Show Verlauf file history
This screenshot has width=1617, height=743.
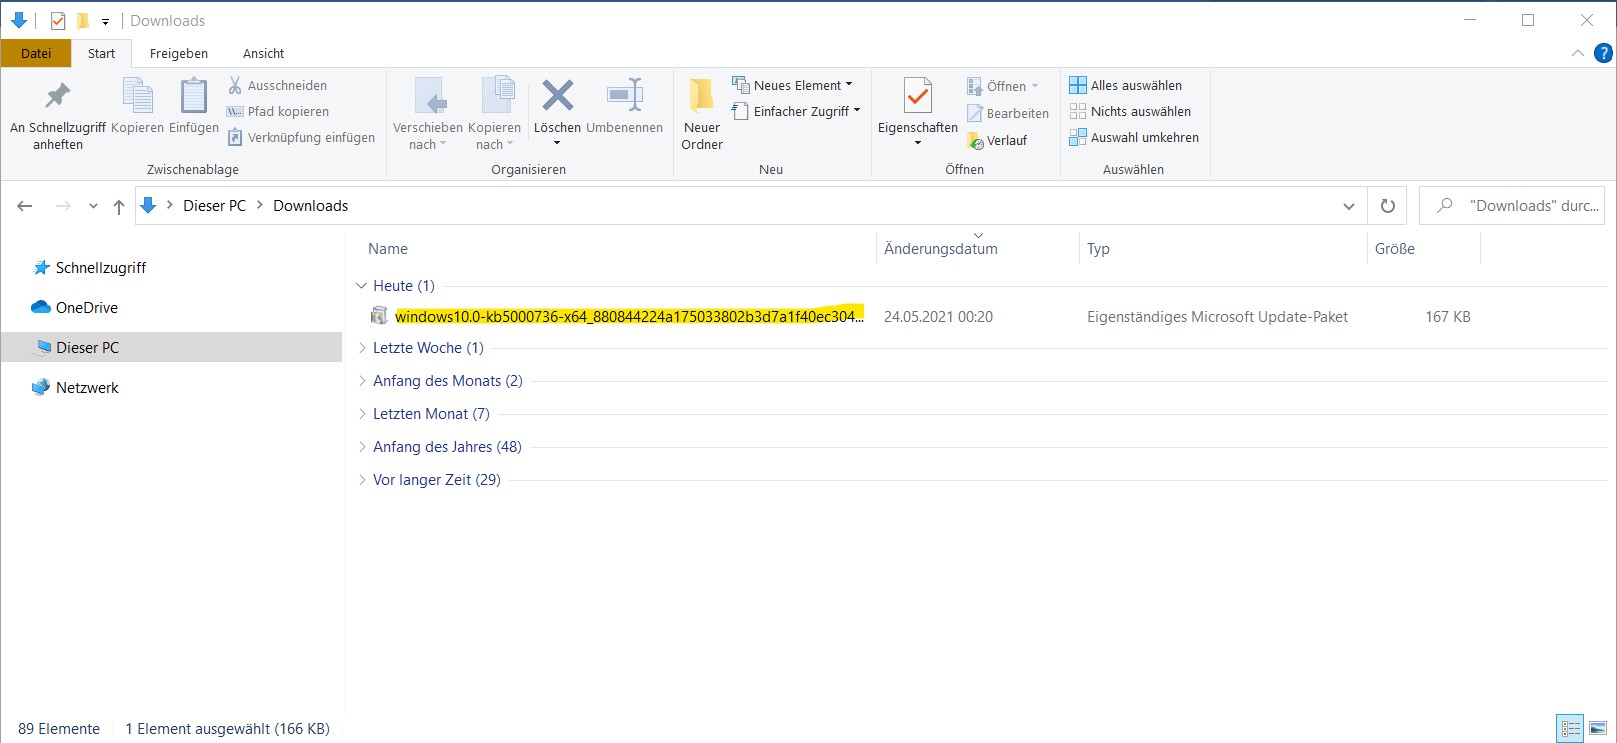(x=997, y=140)
